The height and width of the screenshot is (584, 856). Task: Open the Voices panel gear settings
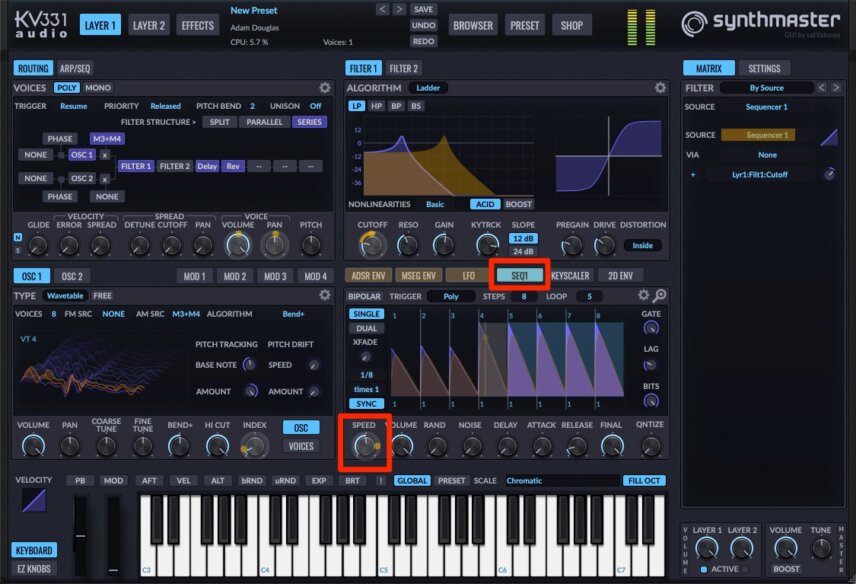[x=325, y=87]
